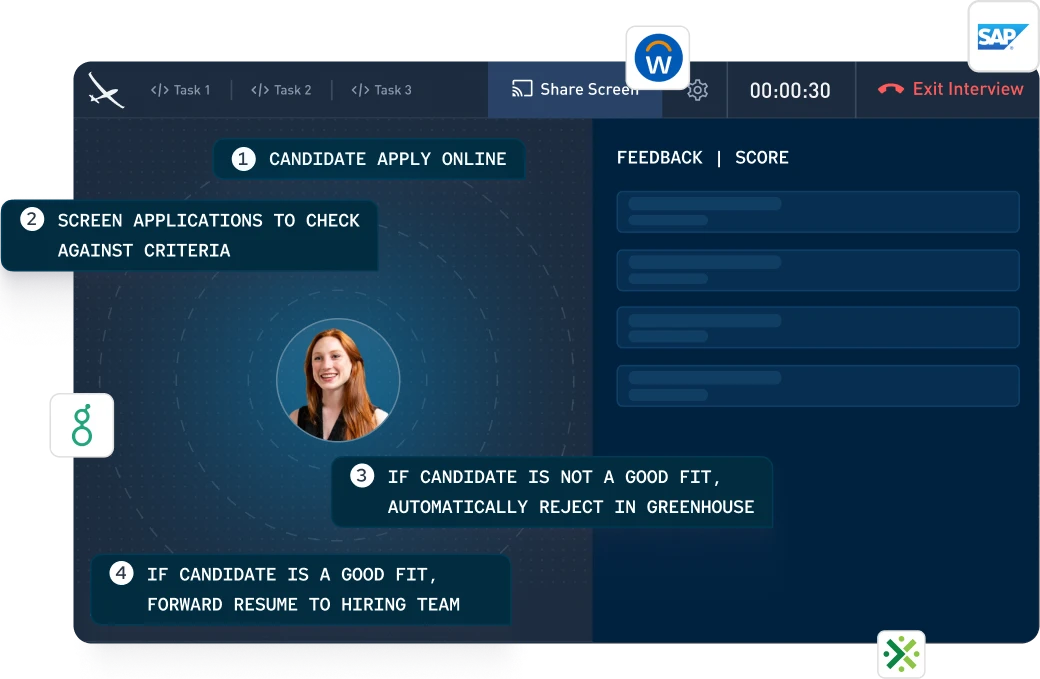1040x679 pixels.
Task: Switch to the Task 1 tab
Action: [181, 90]
